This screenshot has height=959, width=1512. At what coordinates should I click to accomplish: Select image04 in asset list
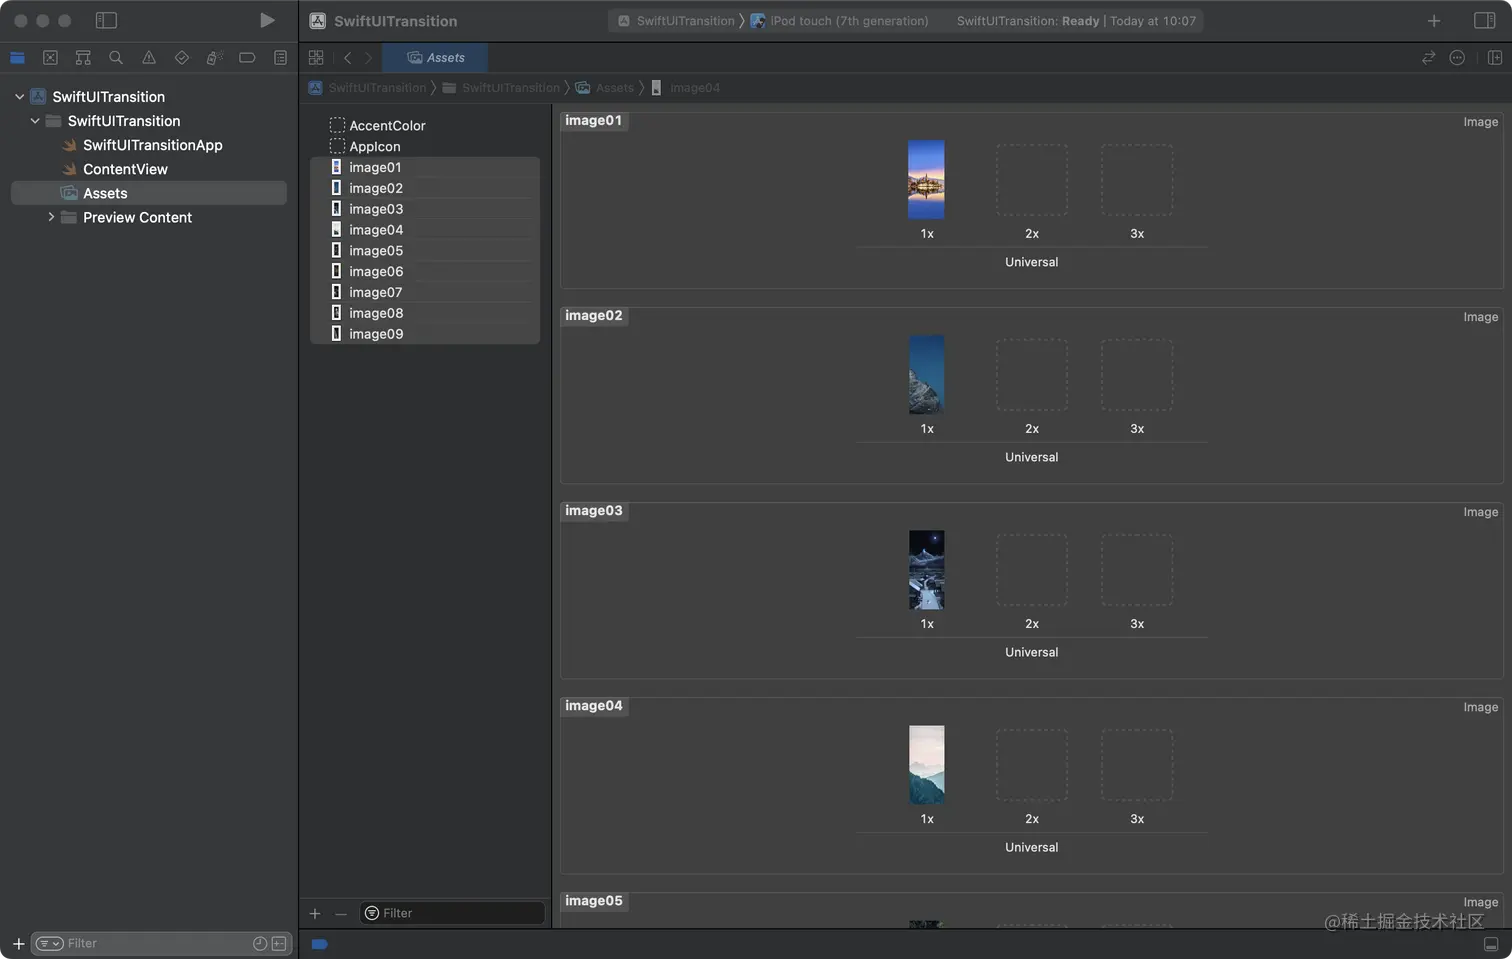[x=425, y=230]
